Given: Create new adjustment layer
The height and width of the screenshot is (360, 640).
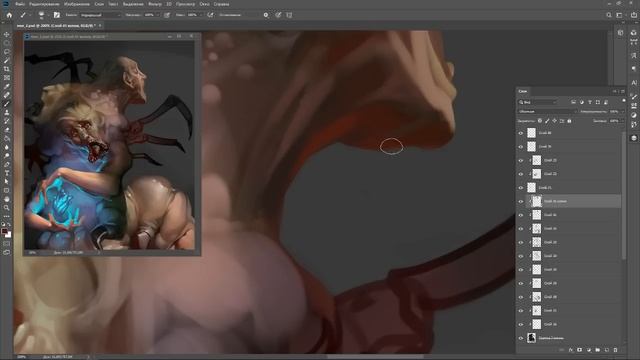Looking at the screenshot, I should [589, 350].
